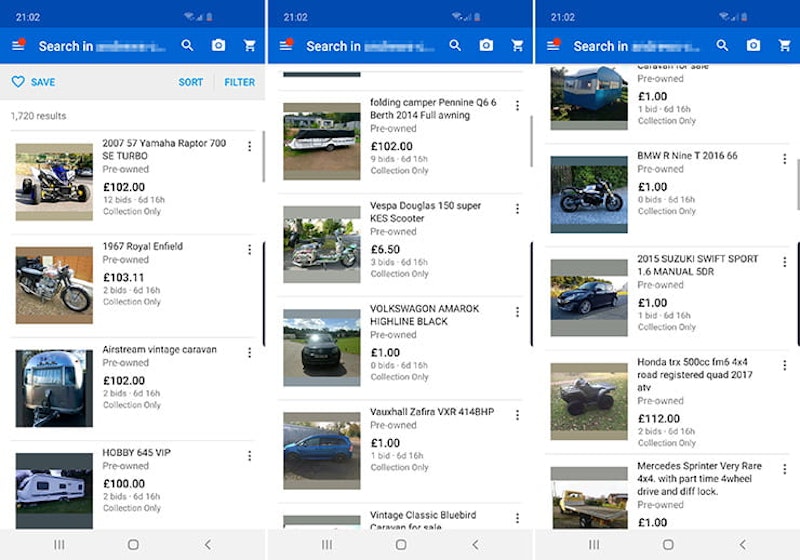
Task: Open options menu for HOBBY 645 VIP listing
Action: point(249,455)
